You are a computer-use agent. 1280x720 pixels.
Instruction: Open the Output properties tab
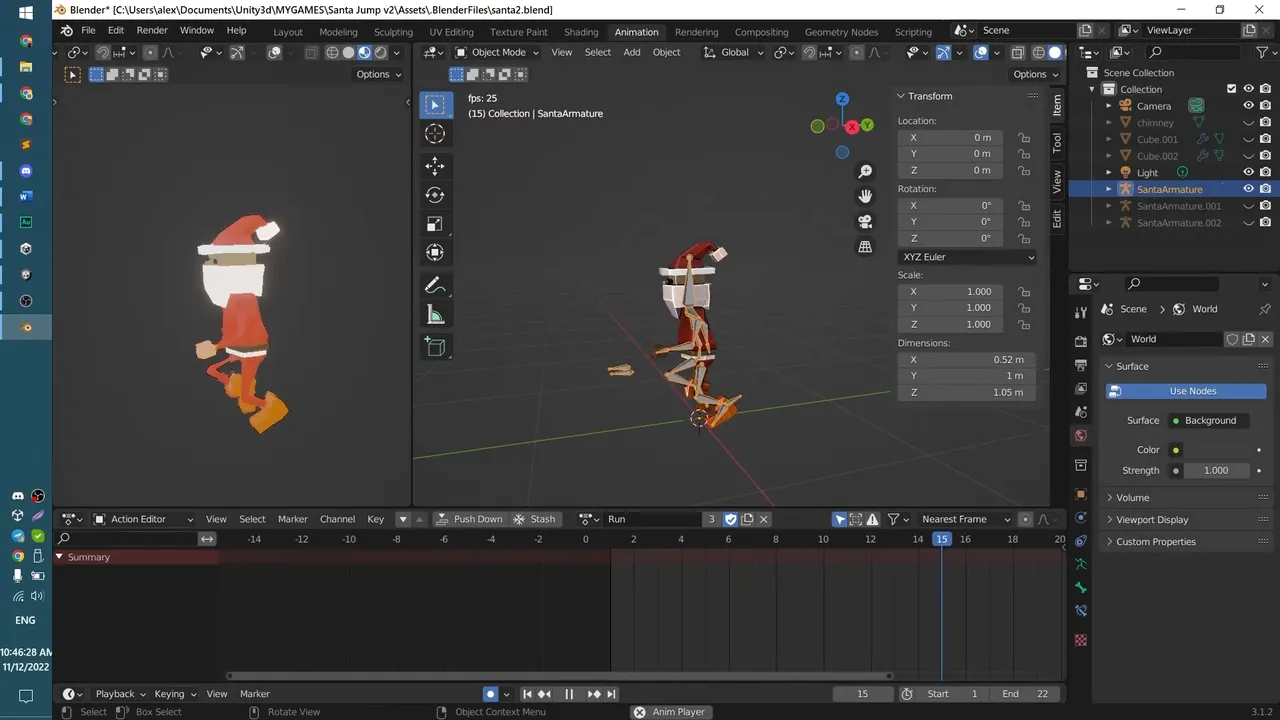click(1081, 365)
